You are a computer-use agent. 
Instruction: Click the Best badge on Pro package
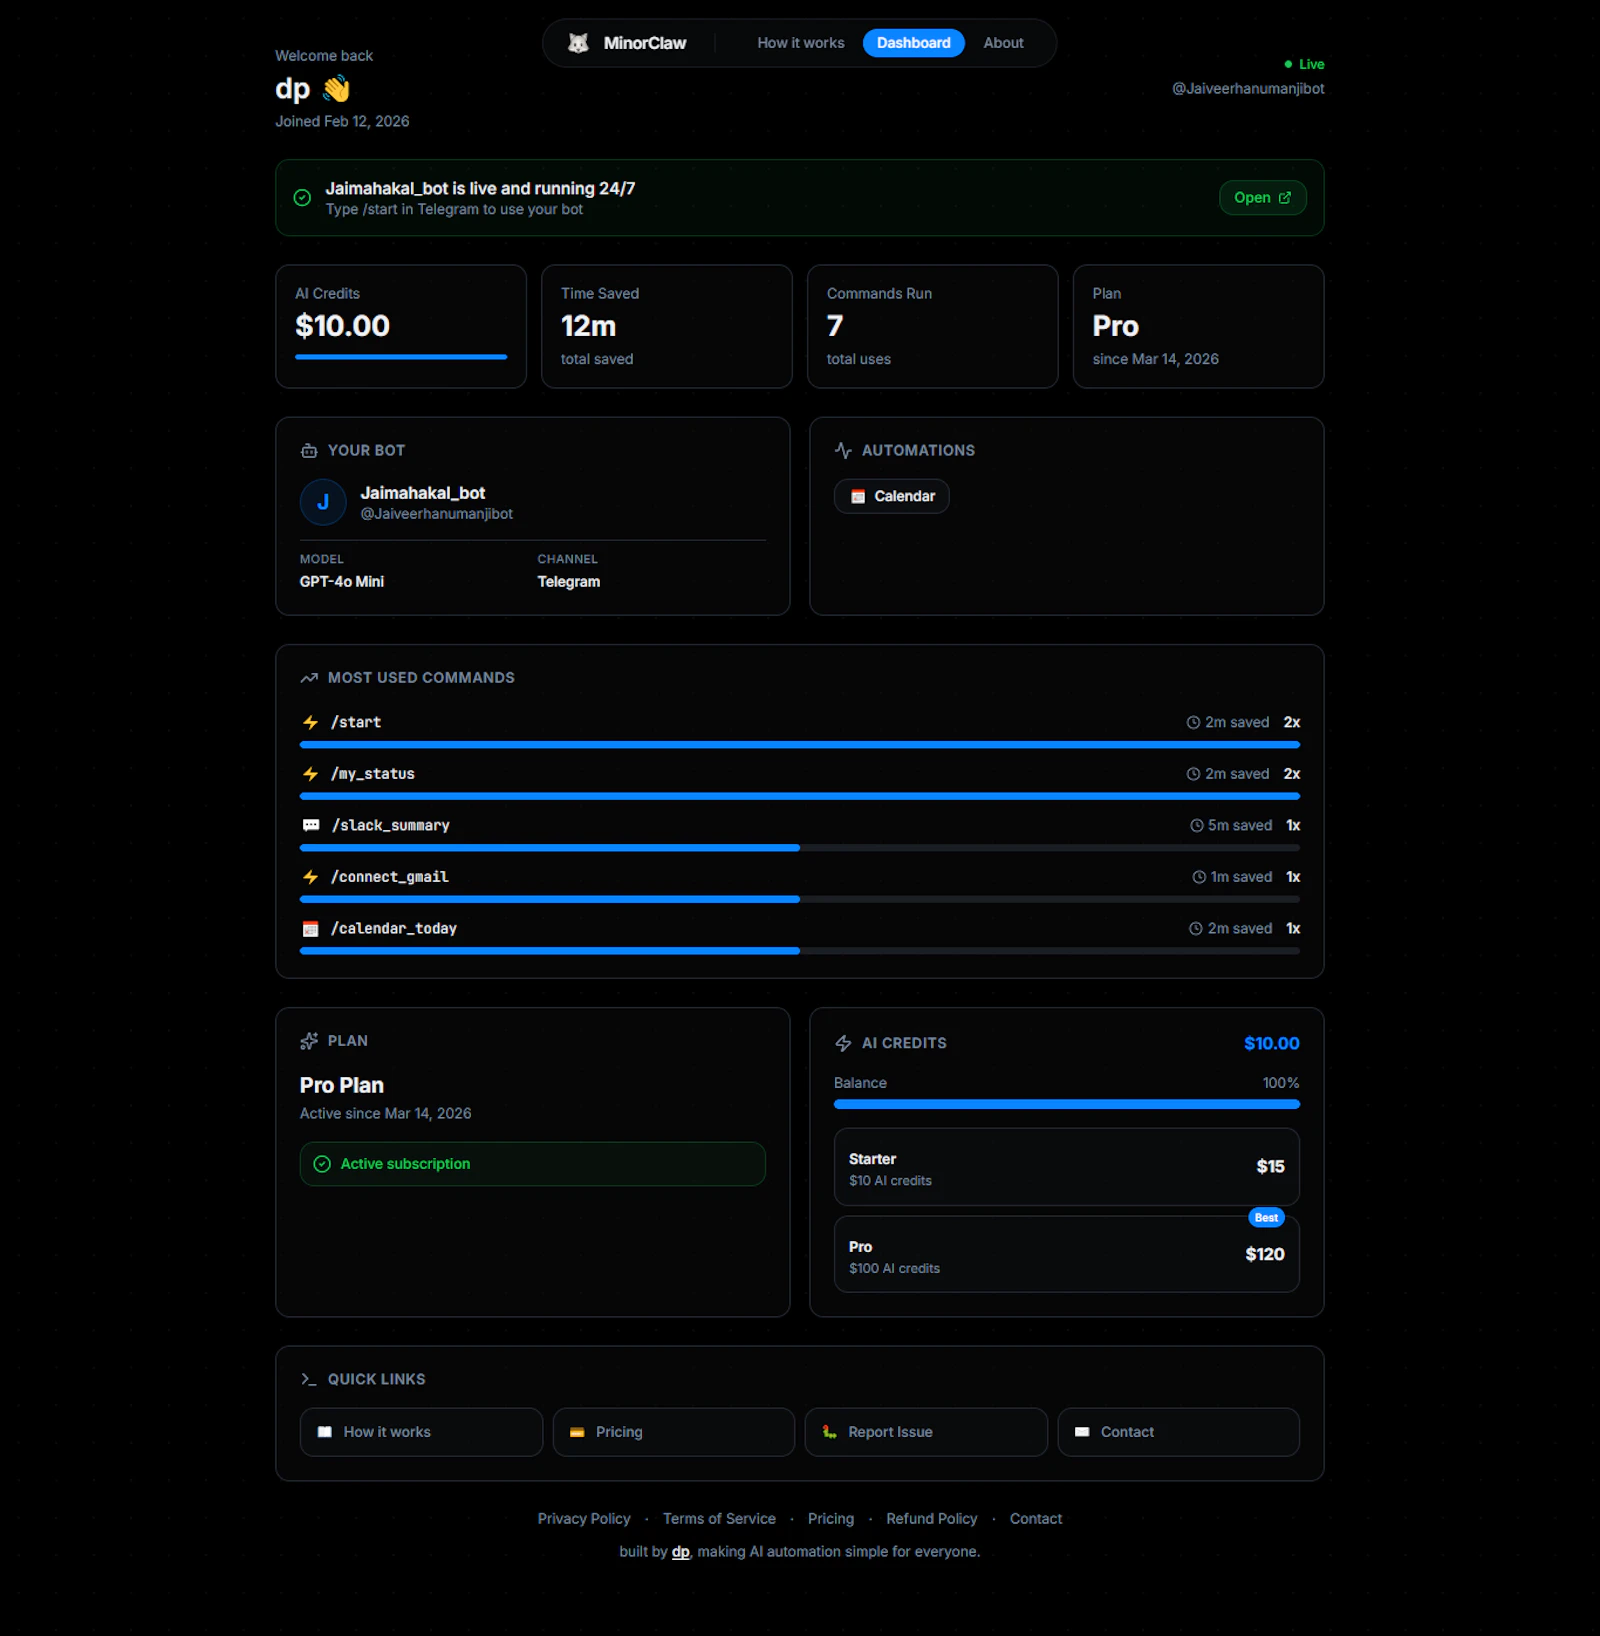point(1266,1218)
